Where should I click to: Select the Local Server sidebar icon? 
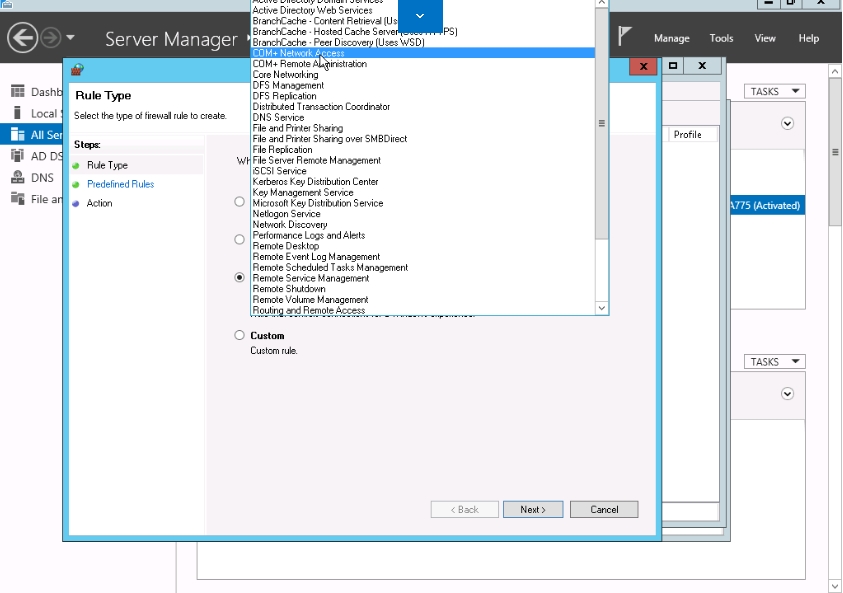coord(17,113)
